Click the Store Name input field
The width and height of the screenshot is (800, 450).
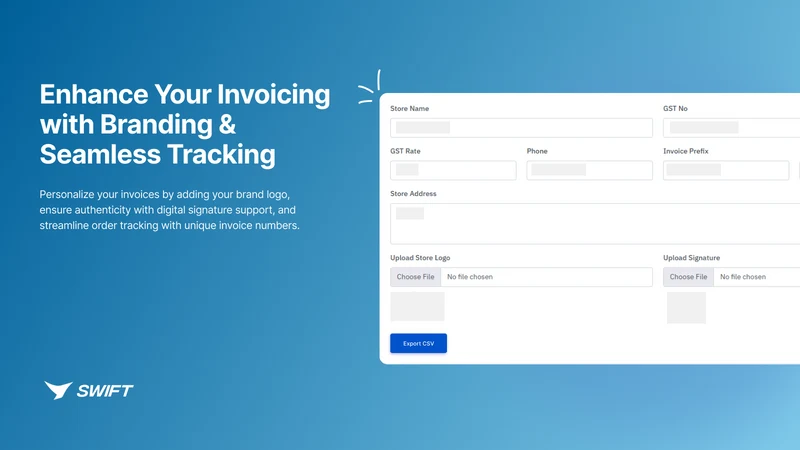click(521, 128)
